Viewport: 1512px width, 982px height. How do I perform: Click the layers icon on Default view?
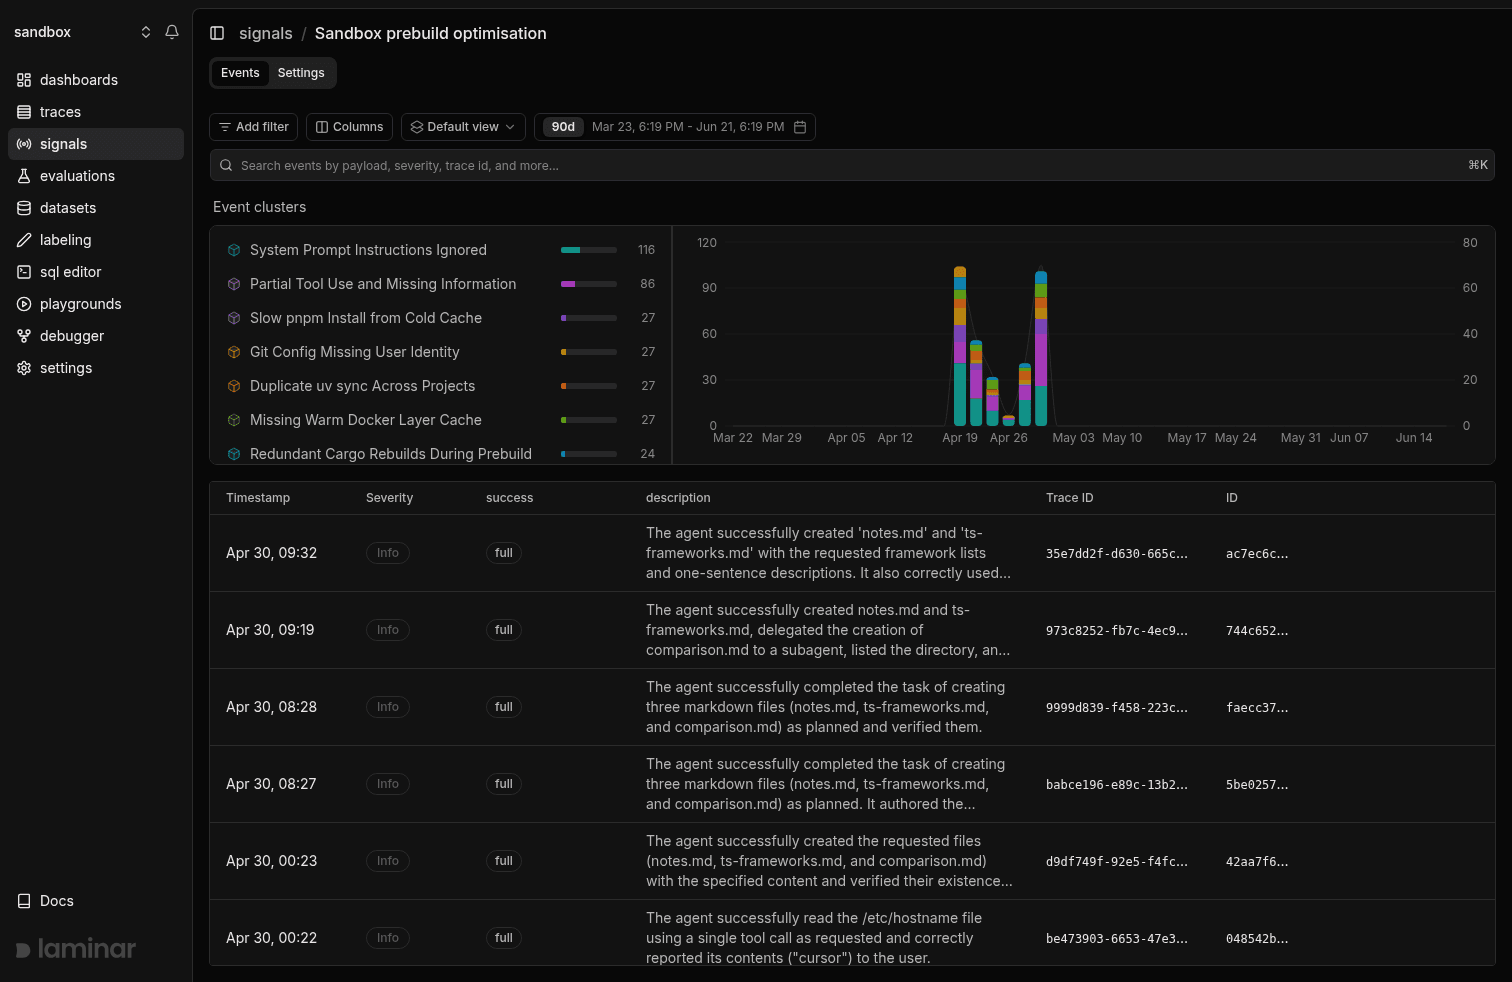click(417, 127)
